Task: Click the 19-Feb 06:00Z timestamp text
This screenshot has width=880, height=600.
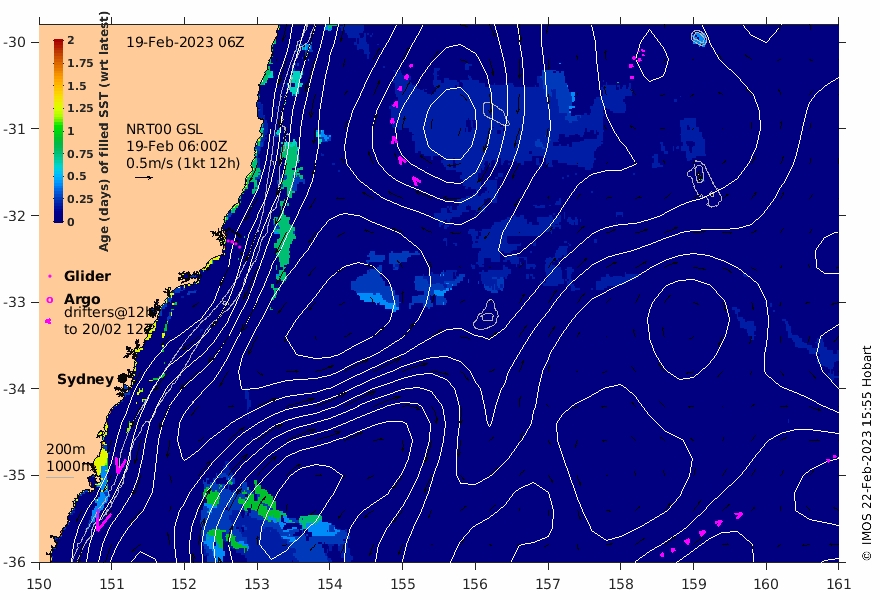Action: tap(177, 146)
